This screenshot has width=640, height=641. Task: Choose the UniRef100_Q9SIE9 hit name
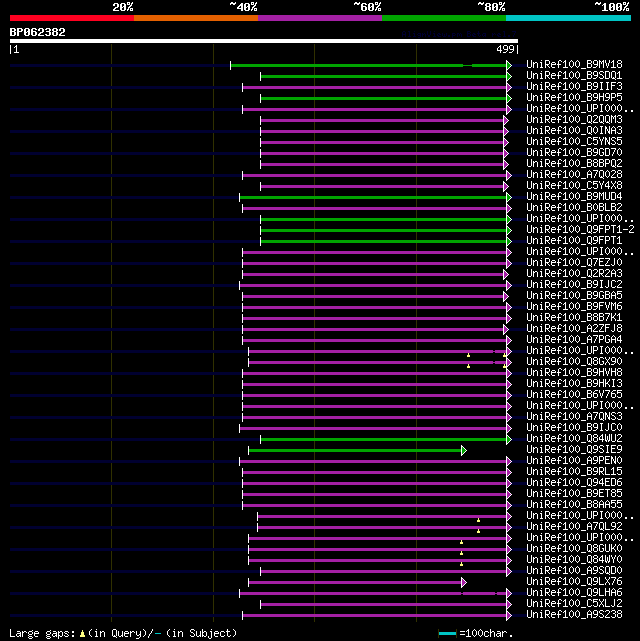(574, 450)
